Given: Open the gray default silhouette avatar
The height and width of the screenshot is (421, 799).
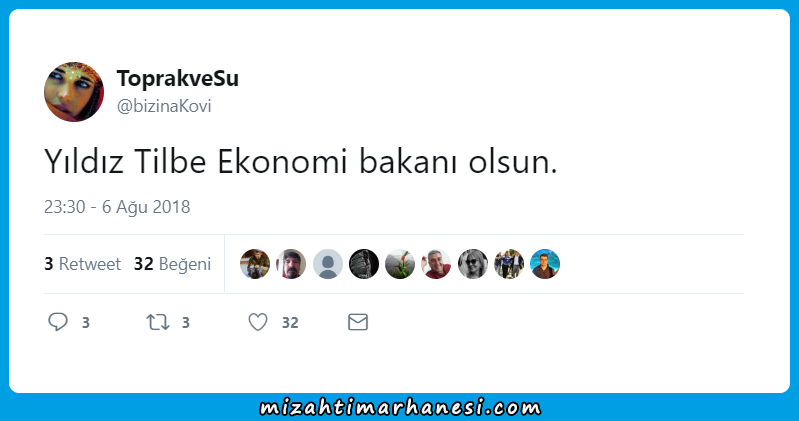Looking at the screenshot, I should pos(328,264).
